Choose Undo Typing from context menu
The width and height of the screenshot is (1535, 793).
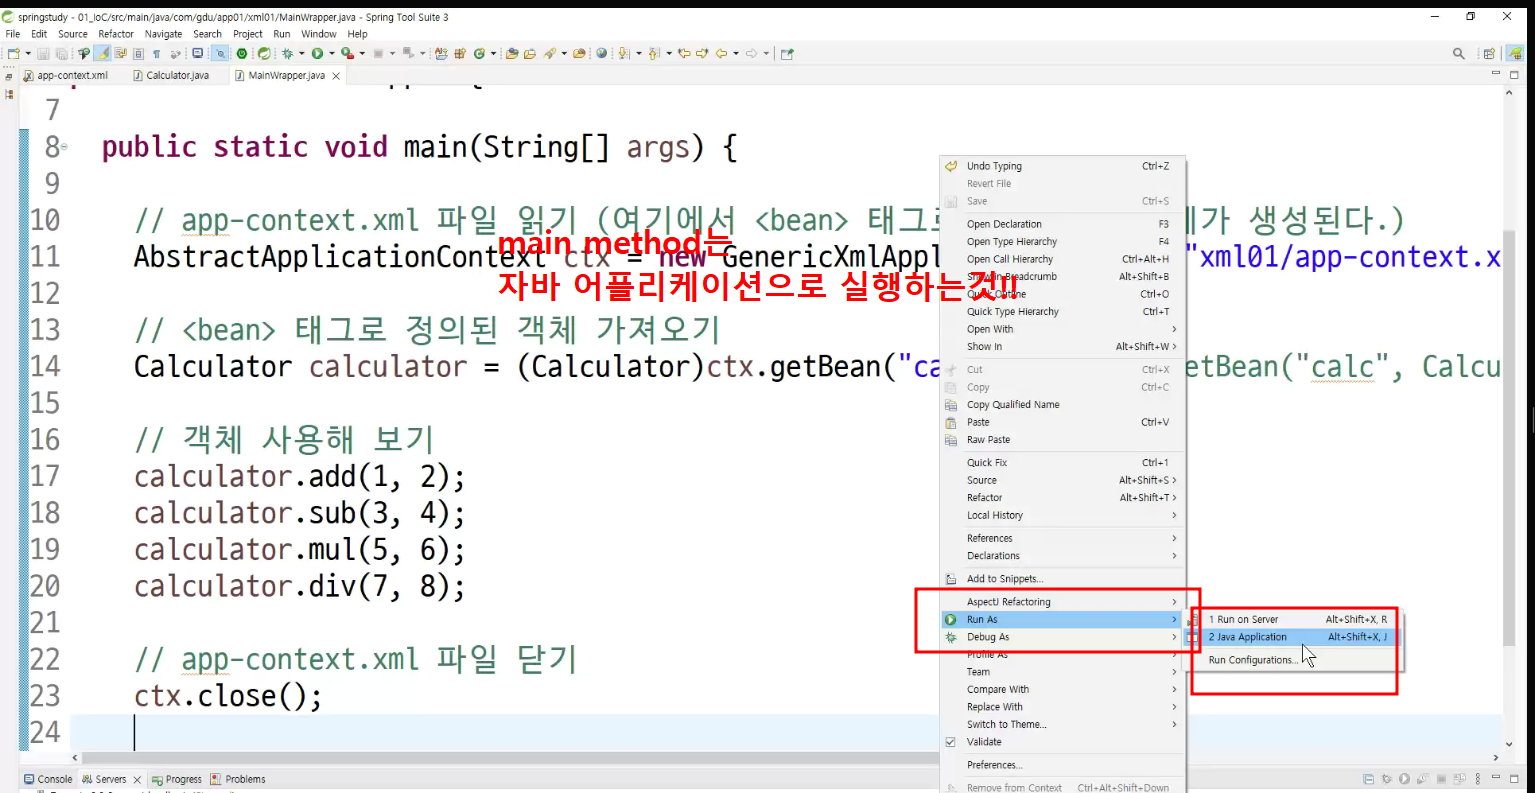point(1062,166)
